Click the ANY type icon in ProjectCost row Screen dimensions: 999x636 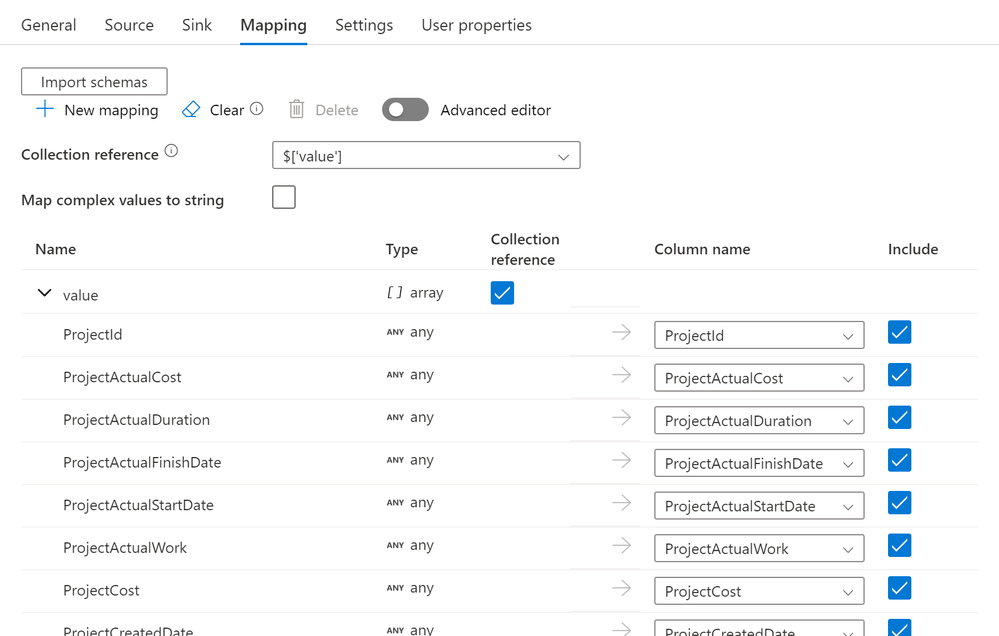(395, 588)
